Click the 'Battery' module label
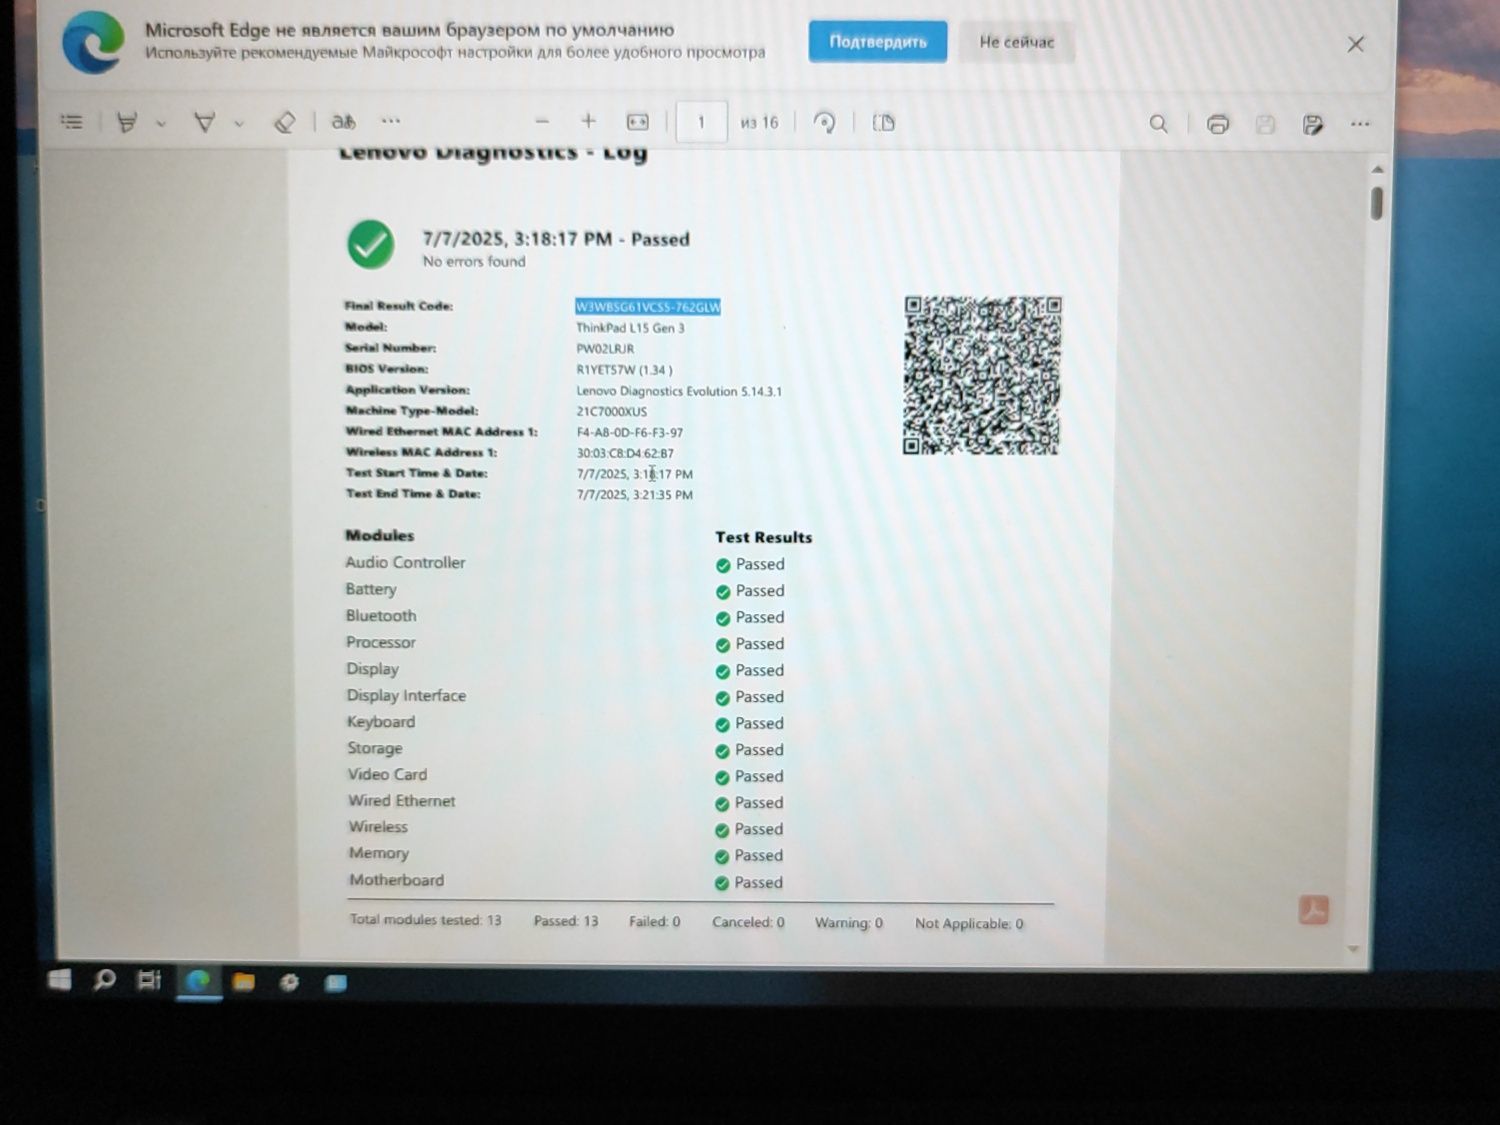The image size is (1500, 1125). 371,589
